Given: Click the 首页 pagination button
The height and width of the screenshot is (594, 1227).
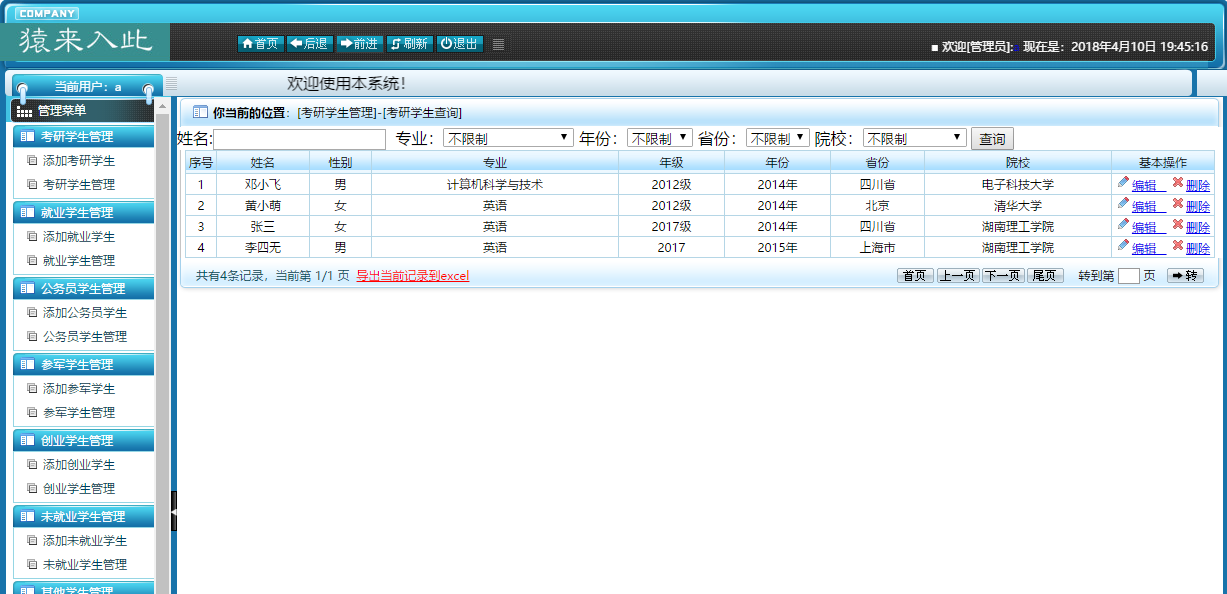Looking at the screenshot, I should (915, 276).
